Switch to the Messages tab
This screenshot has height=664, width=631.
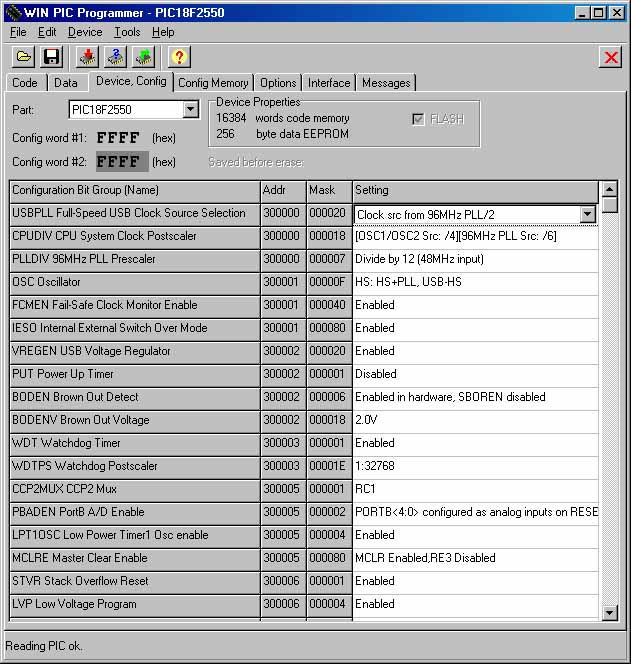[386, 83]
